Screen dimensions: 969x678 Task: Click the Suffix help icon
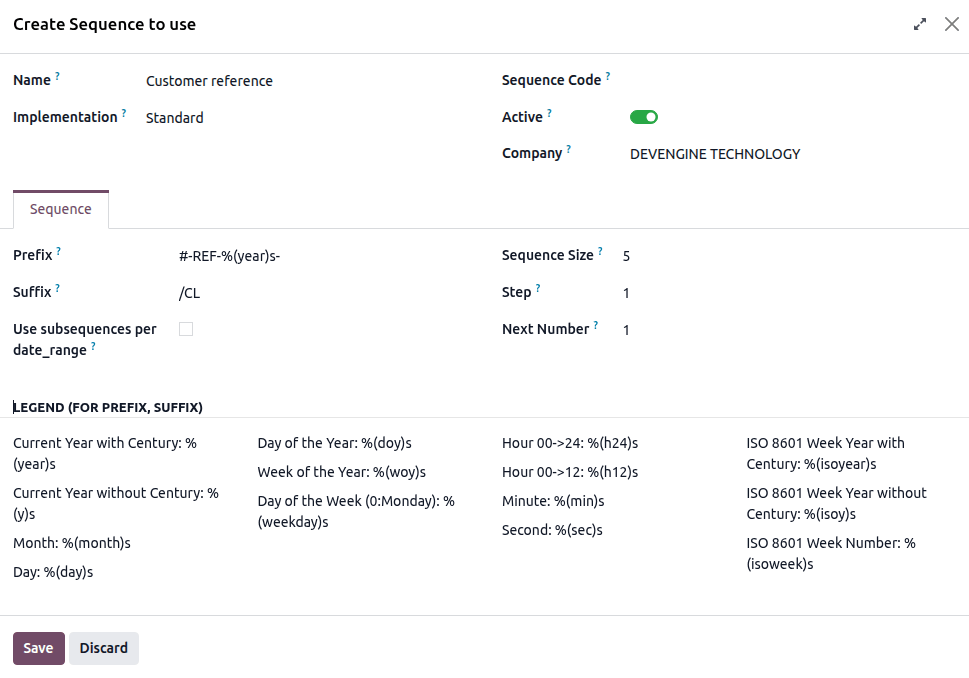55,285
